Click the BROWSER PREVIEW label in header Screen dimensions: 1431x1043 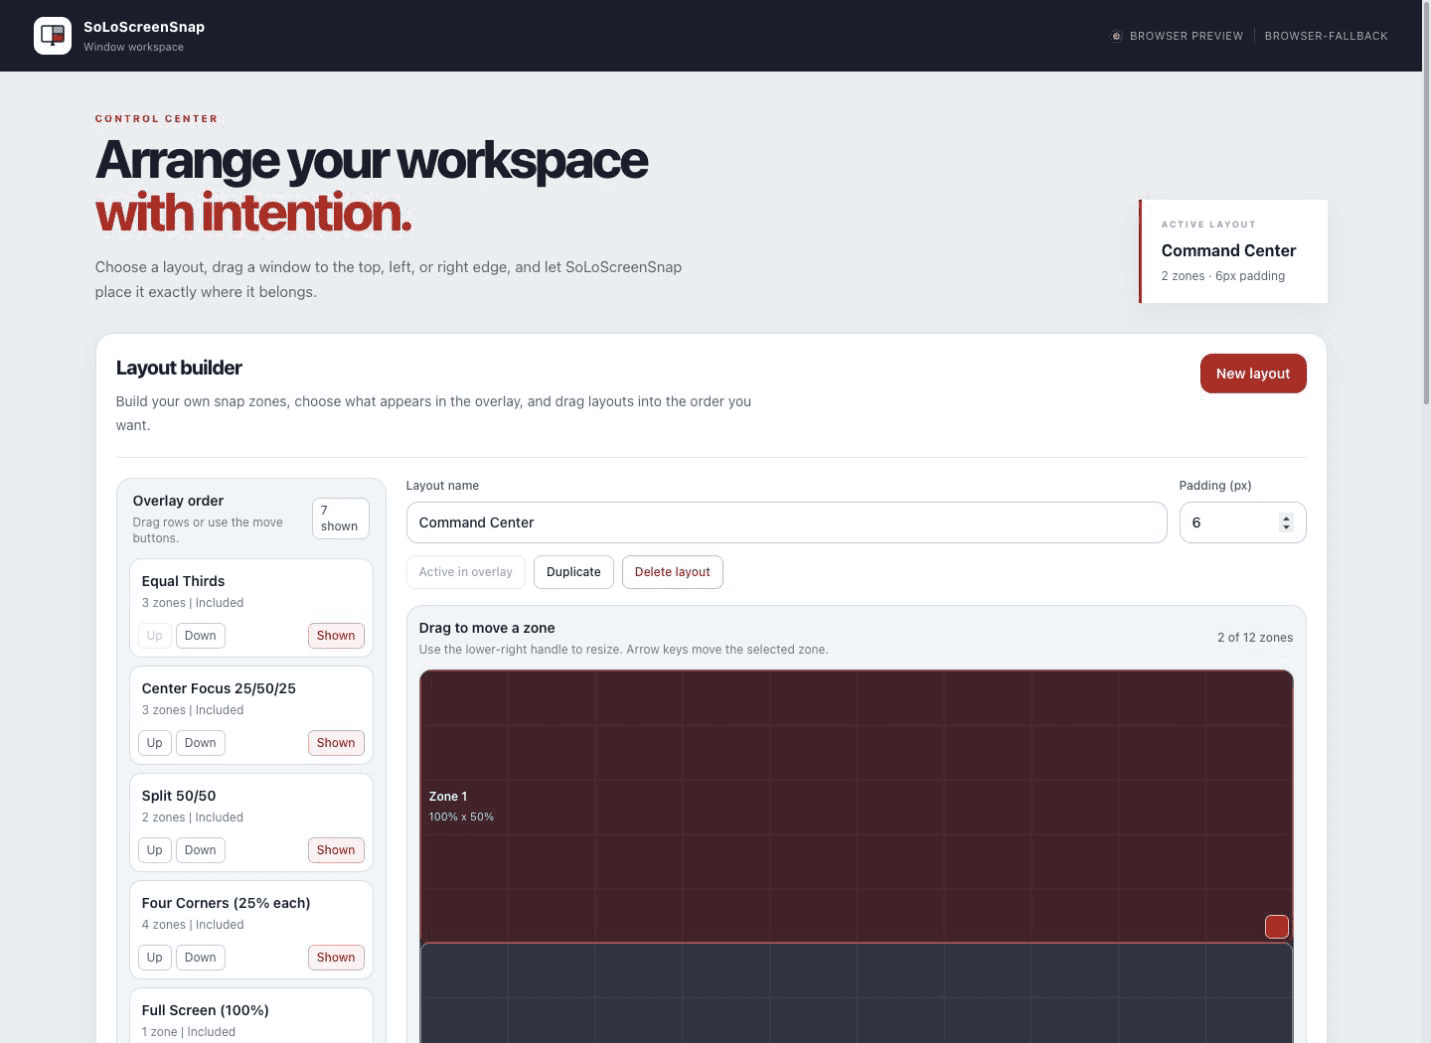[1186, 36]
